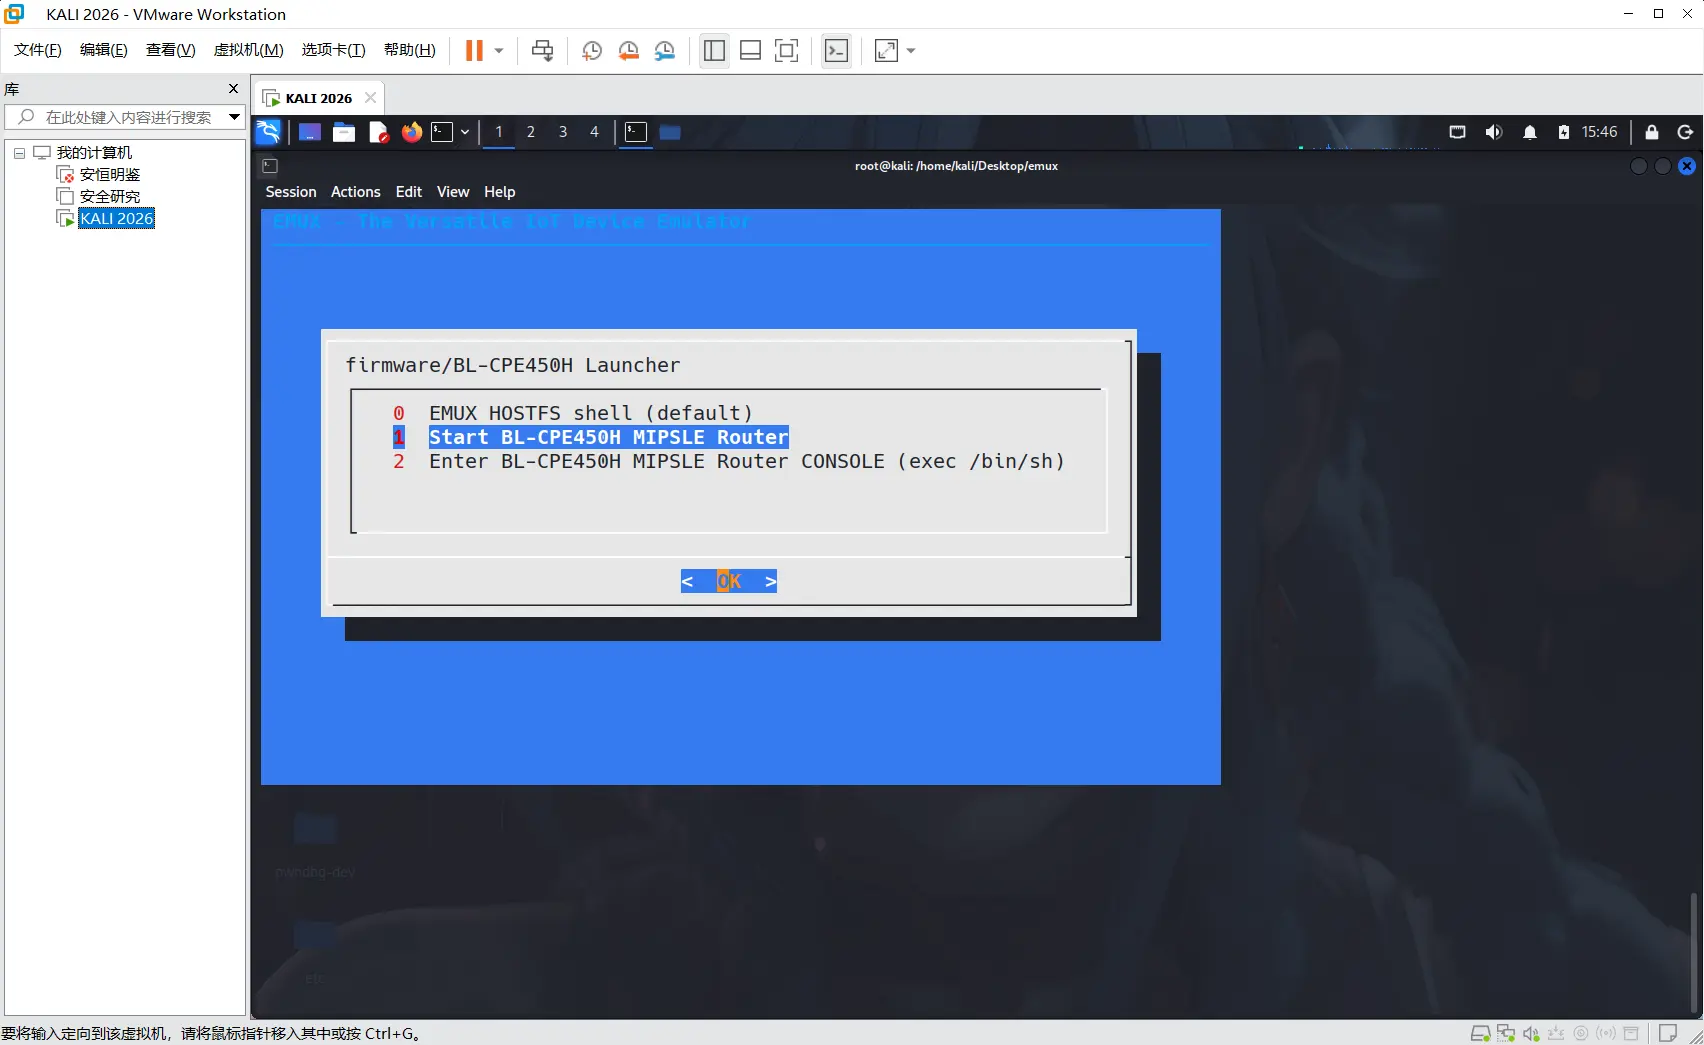The width and height of the screenshot is (1704, 1045).
Task: Open the power options dropdown arrow beside pause
Action: (499, 51)
